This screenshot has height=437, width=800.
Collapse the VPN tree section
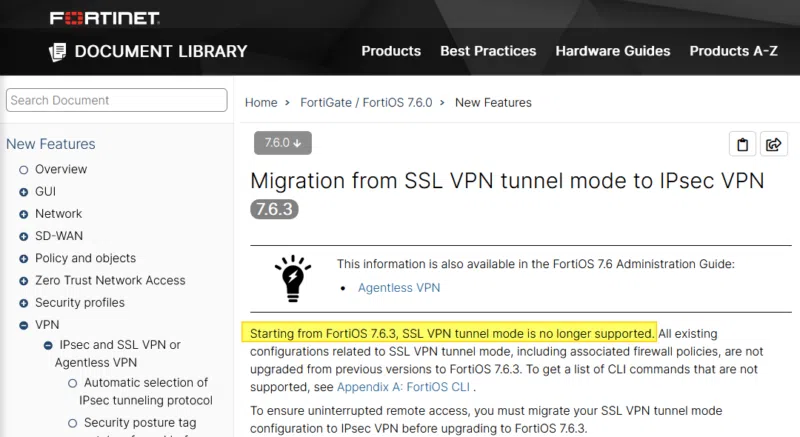[23, 325]
